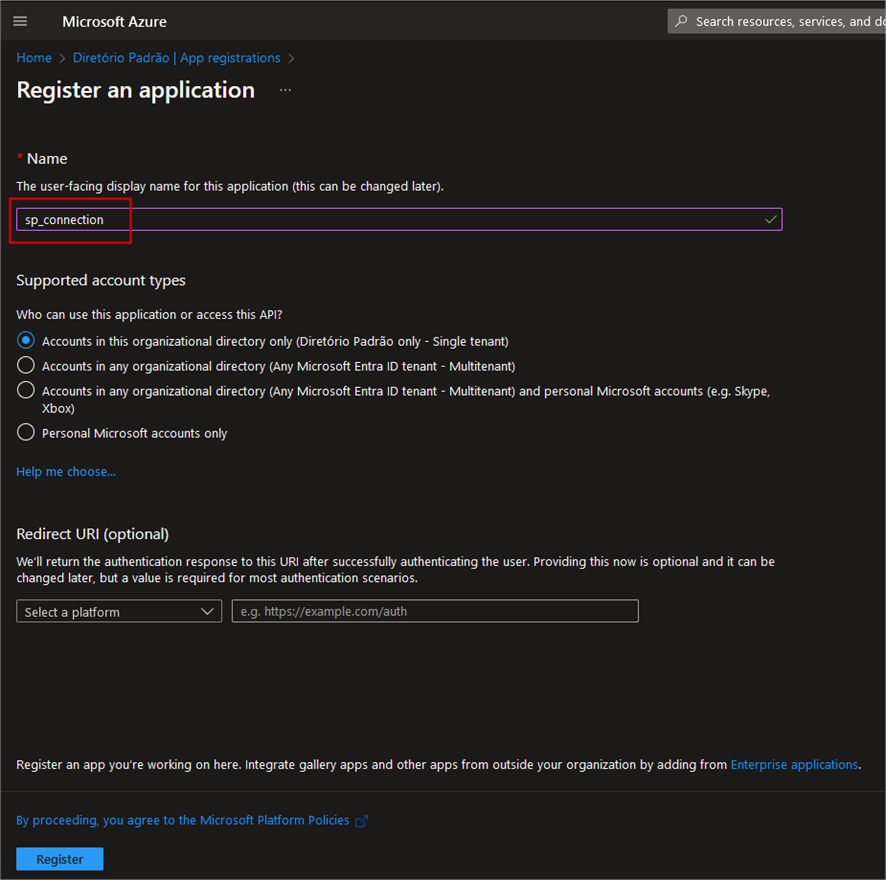This screenshot has height=880, width=886.
Task: Open Help me choose link
Action: click(66, 472)
